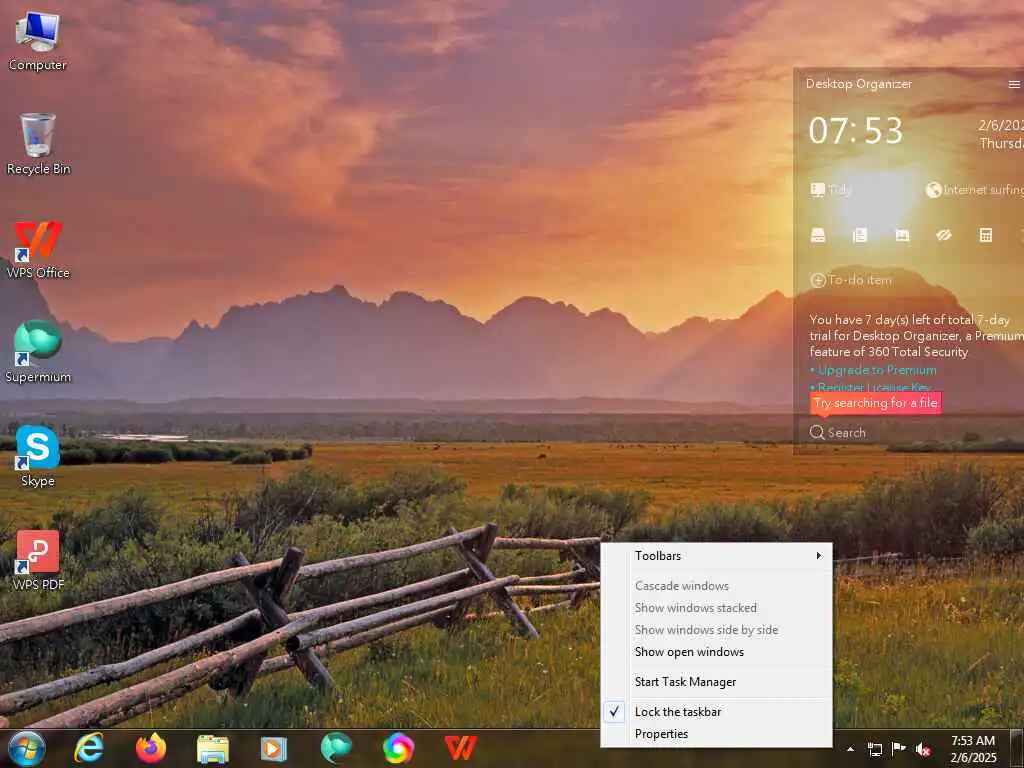Open Windows Media Player from the taskbar
Image resolution: width=1024 pixels, height=768 pixels.
tap(274, 748)
